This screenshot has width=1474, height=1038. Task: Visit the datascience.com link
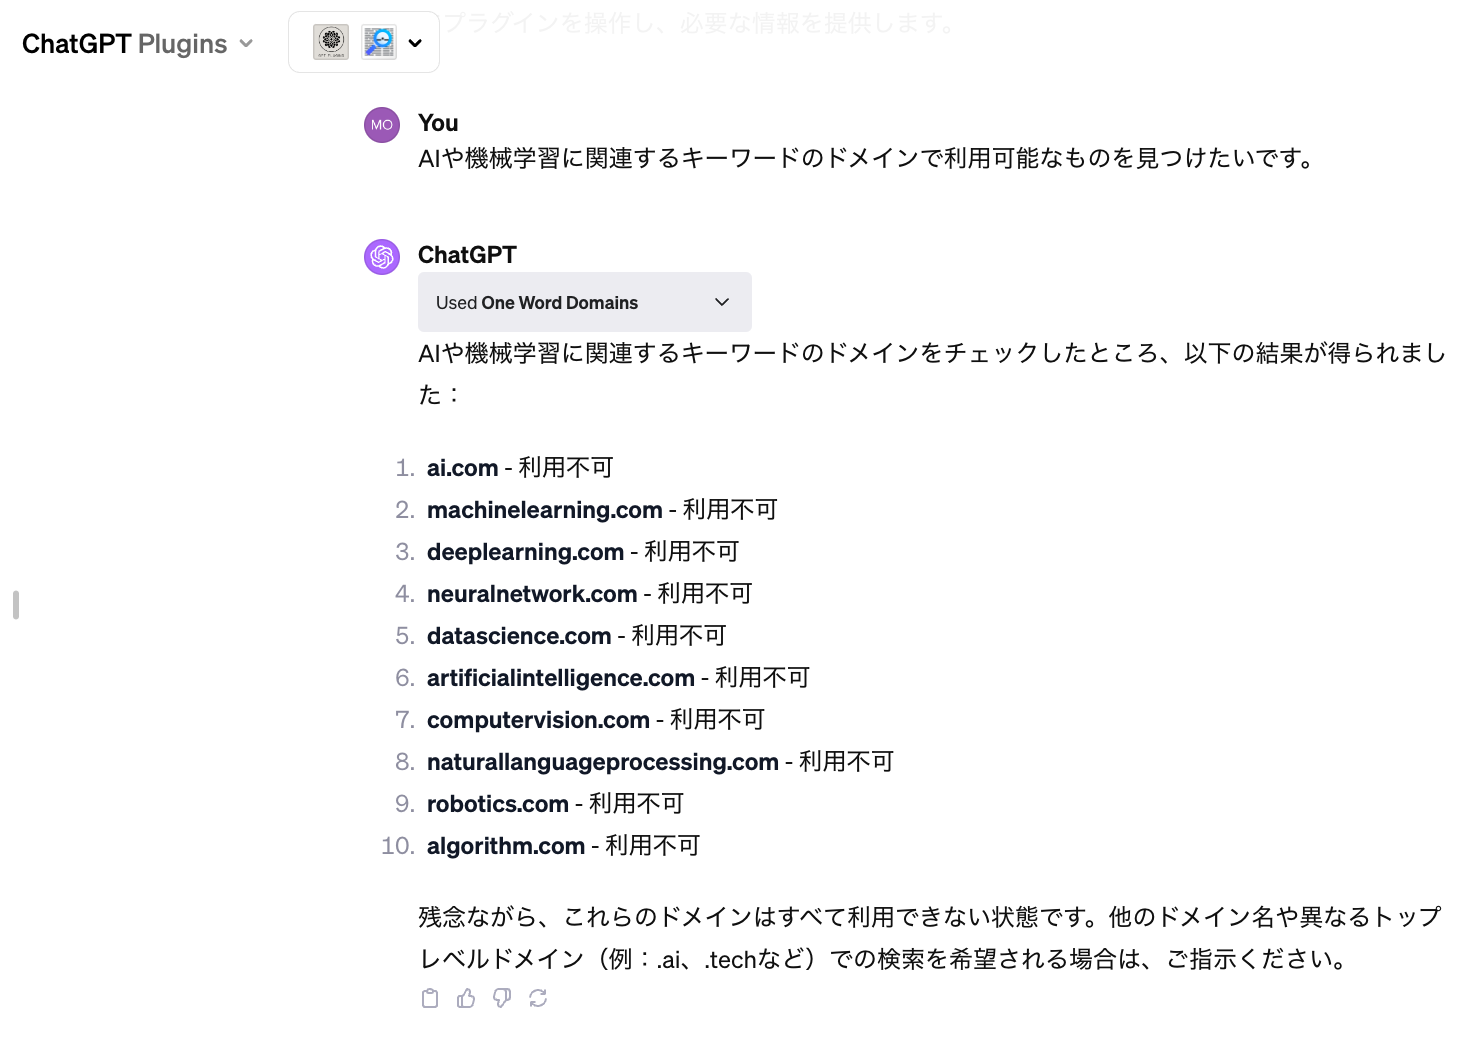coord(518,636)
